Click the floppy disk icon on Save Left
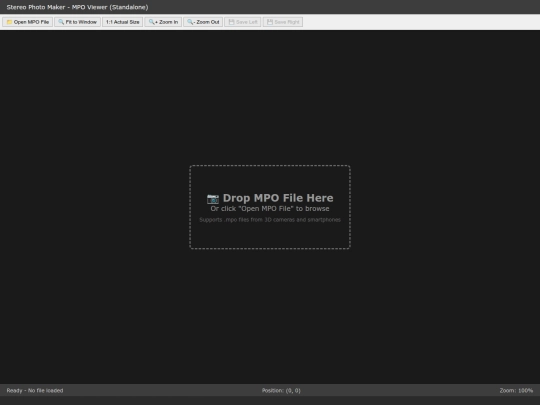540x405 pixels. (231, 22)
